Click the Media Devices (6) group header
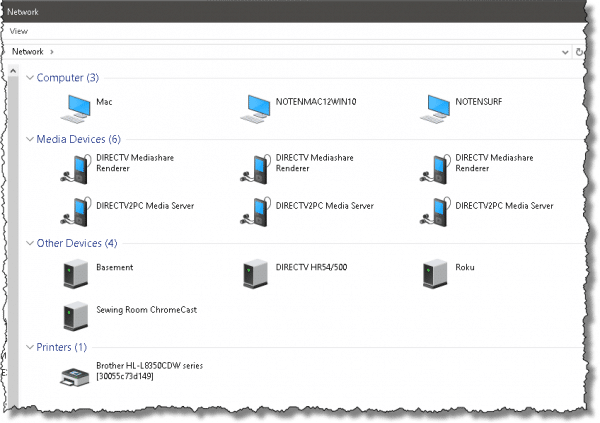Viewport: 600px width, 423px height. pos(78,139)
